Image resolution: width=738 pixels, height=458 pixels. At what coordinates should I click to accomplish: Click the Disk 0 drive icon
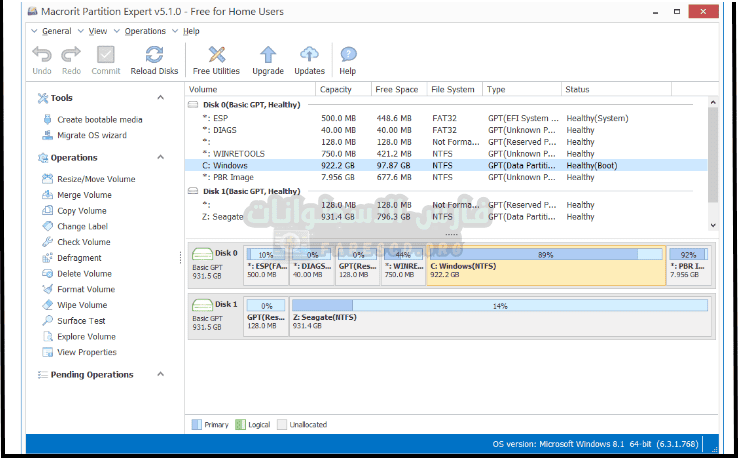(x=202, y=254)
